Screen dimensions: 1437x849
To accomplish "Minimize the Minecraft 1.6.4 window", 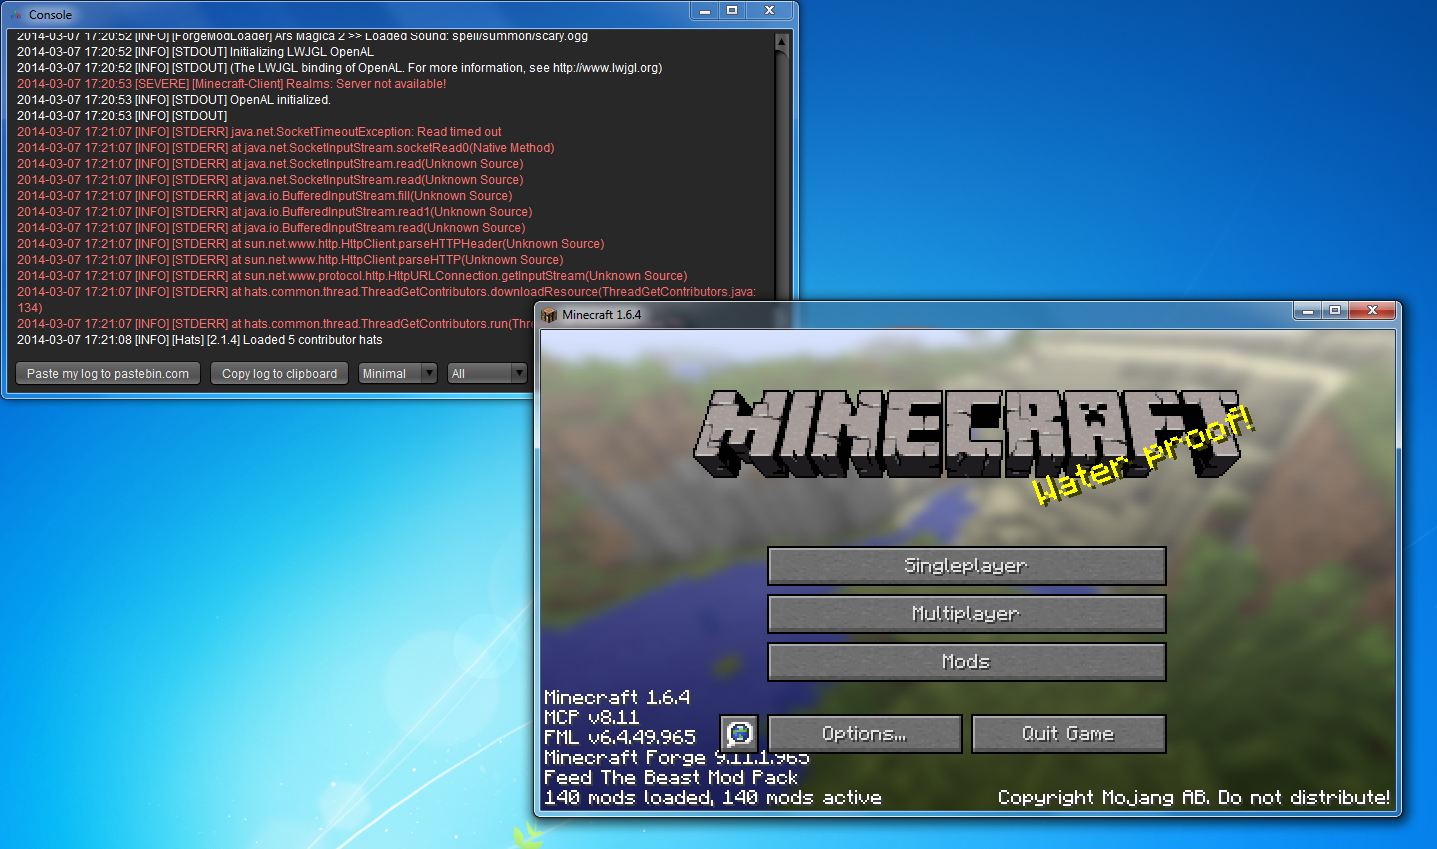I will click(x=1307, y=311).
